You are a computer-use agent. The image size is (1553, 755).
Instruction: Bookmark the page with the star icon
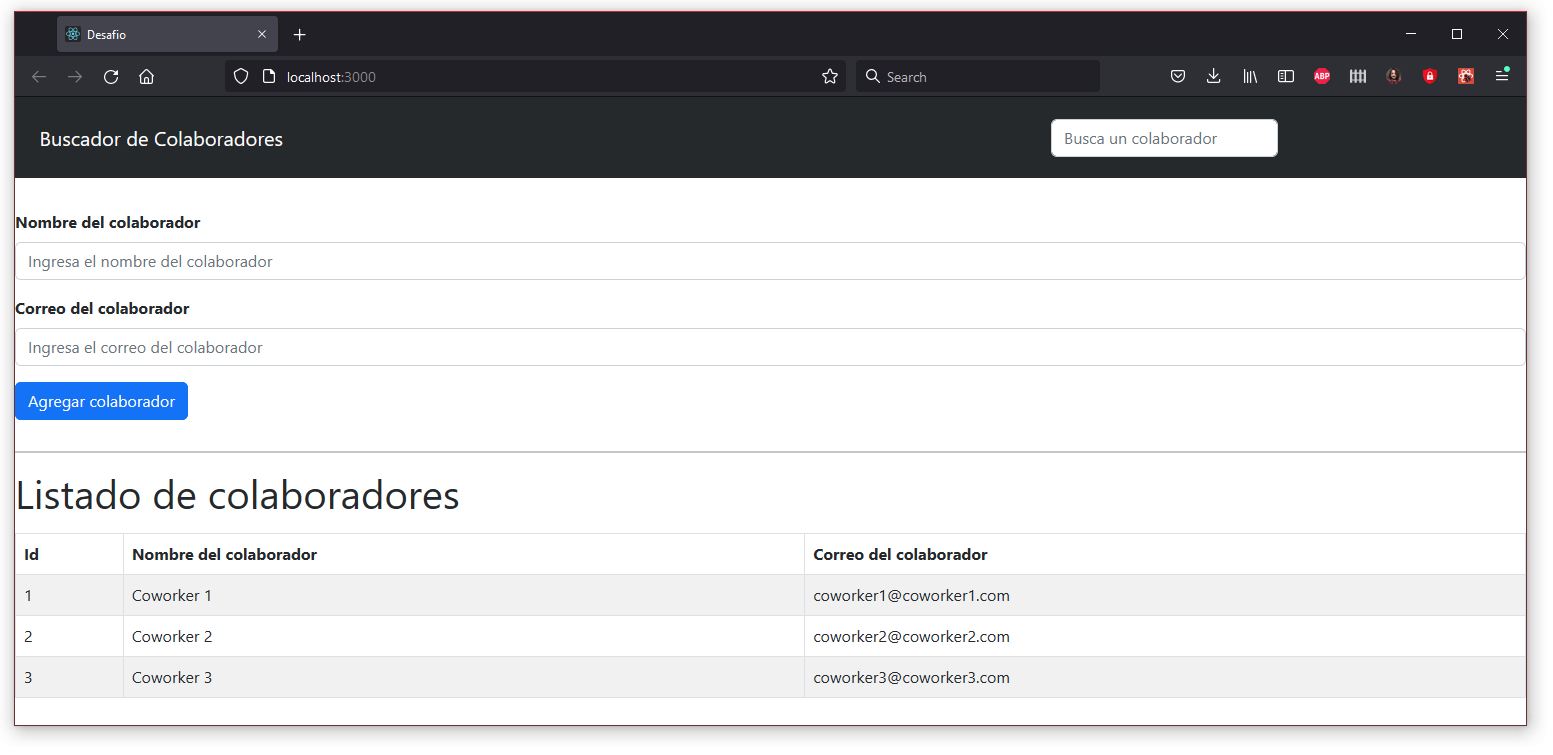(829, 76)
